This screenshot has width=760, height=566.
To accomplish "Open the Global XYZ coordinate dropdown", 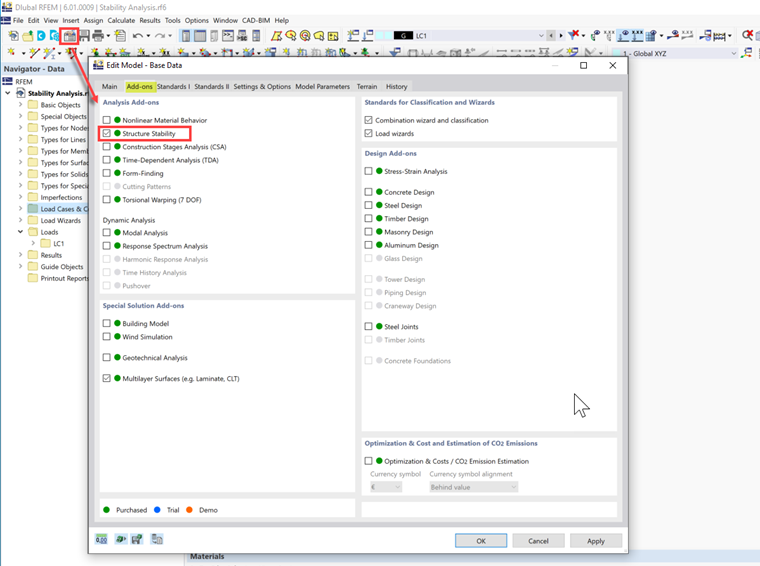I will 733,53.
